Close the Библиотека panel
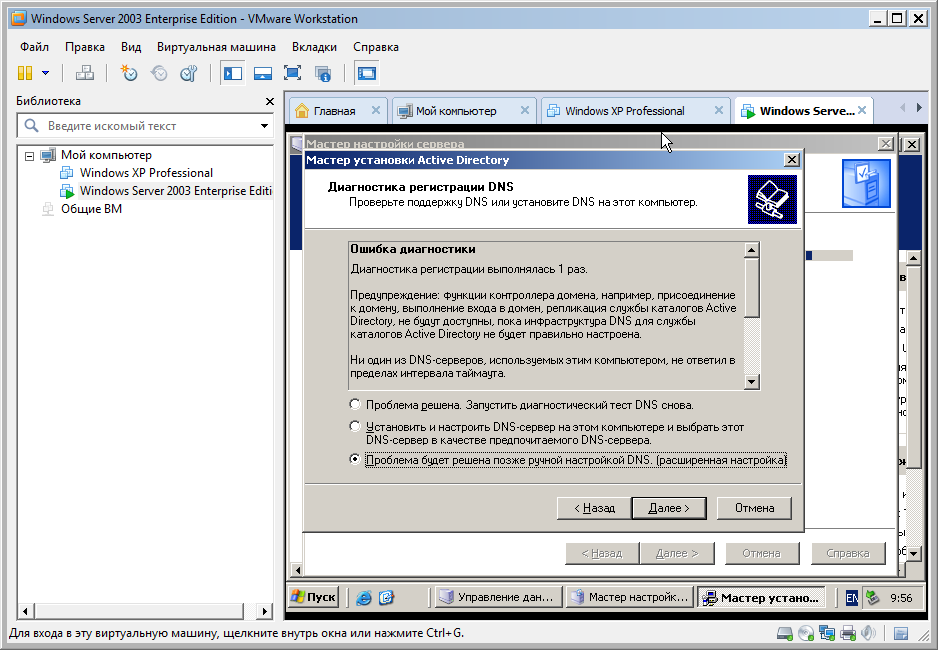938x650 pixels. (270, 102)
